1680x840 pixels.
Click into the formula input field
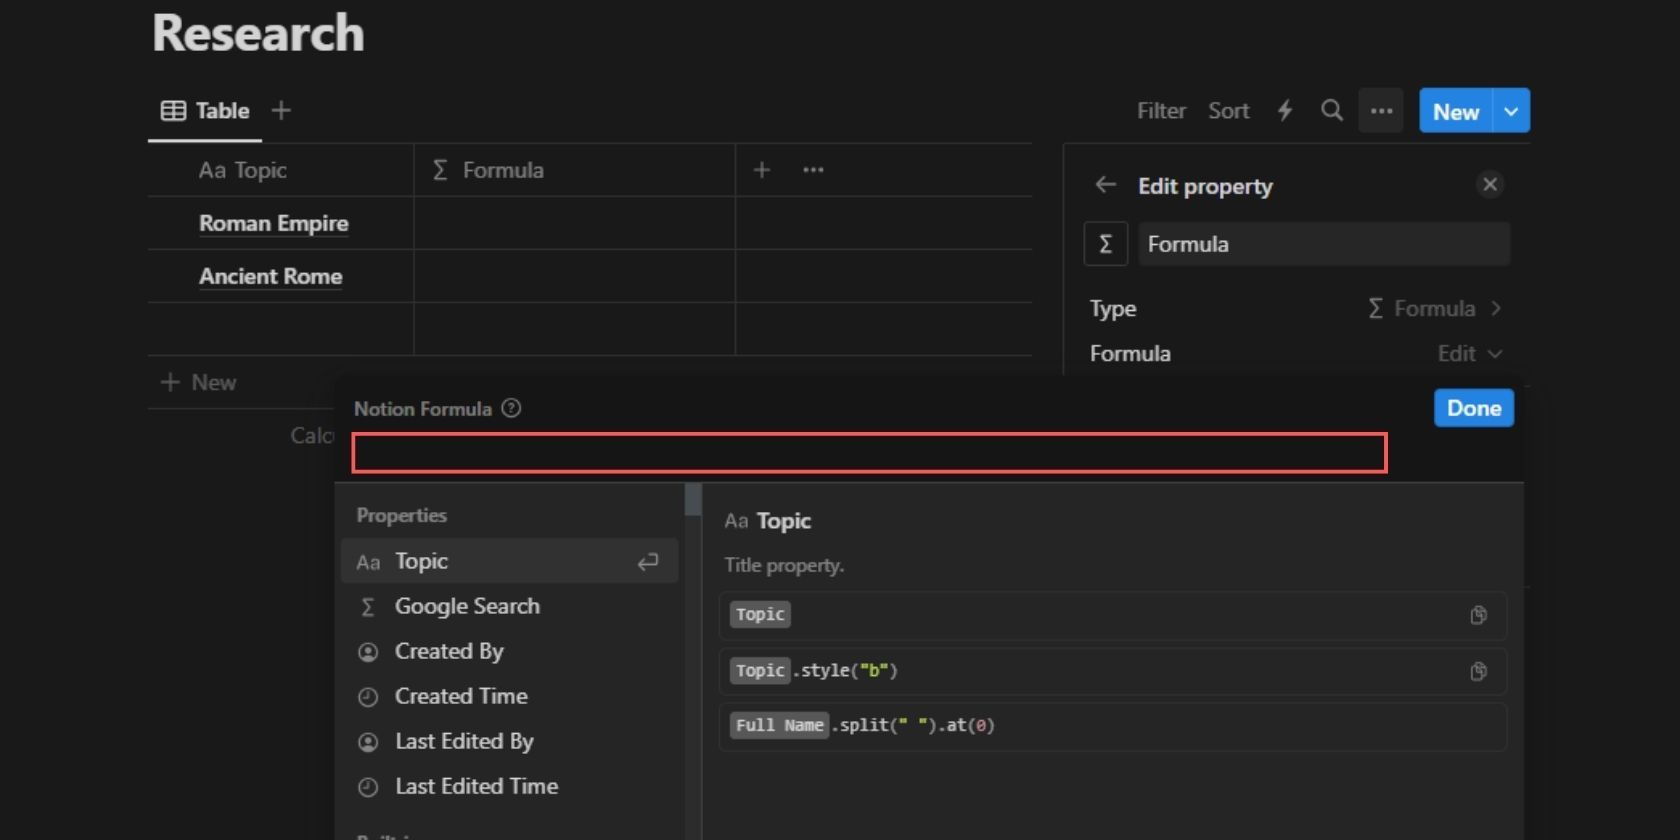pyautogui.click(x=868, y=453)
